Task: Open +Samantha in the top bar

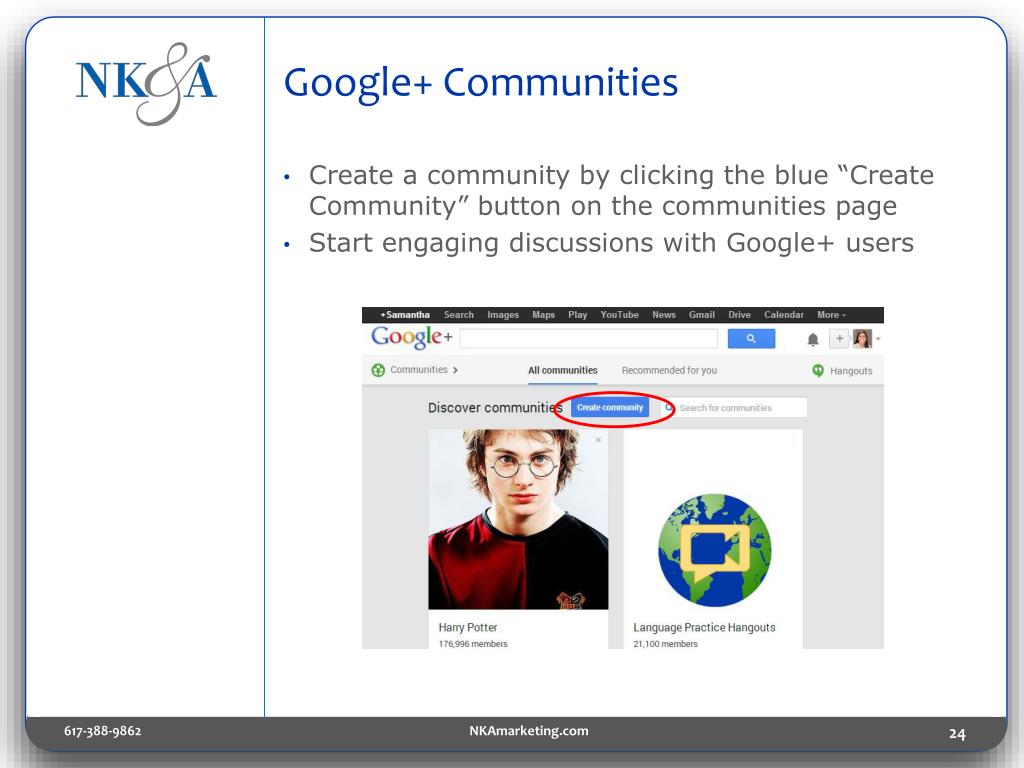Action: [405, 315]
